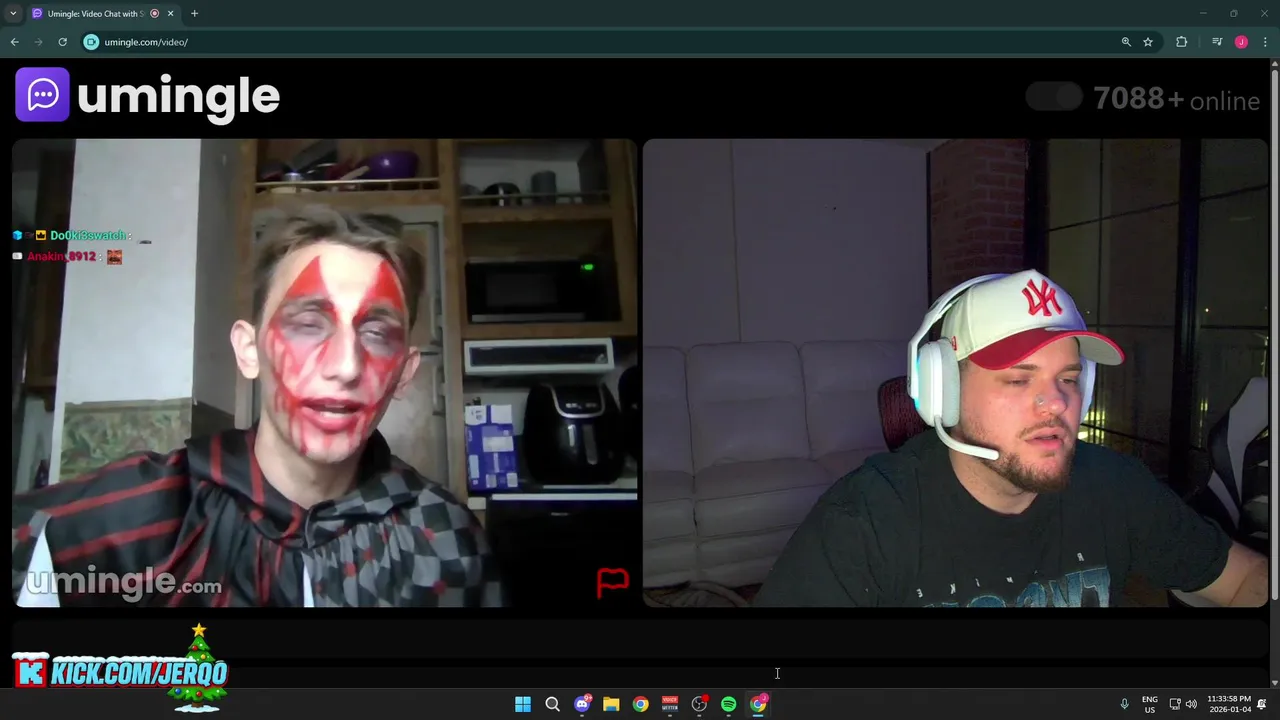Open the active Chrome window with badge in taskbar

[x=758, y=705]
